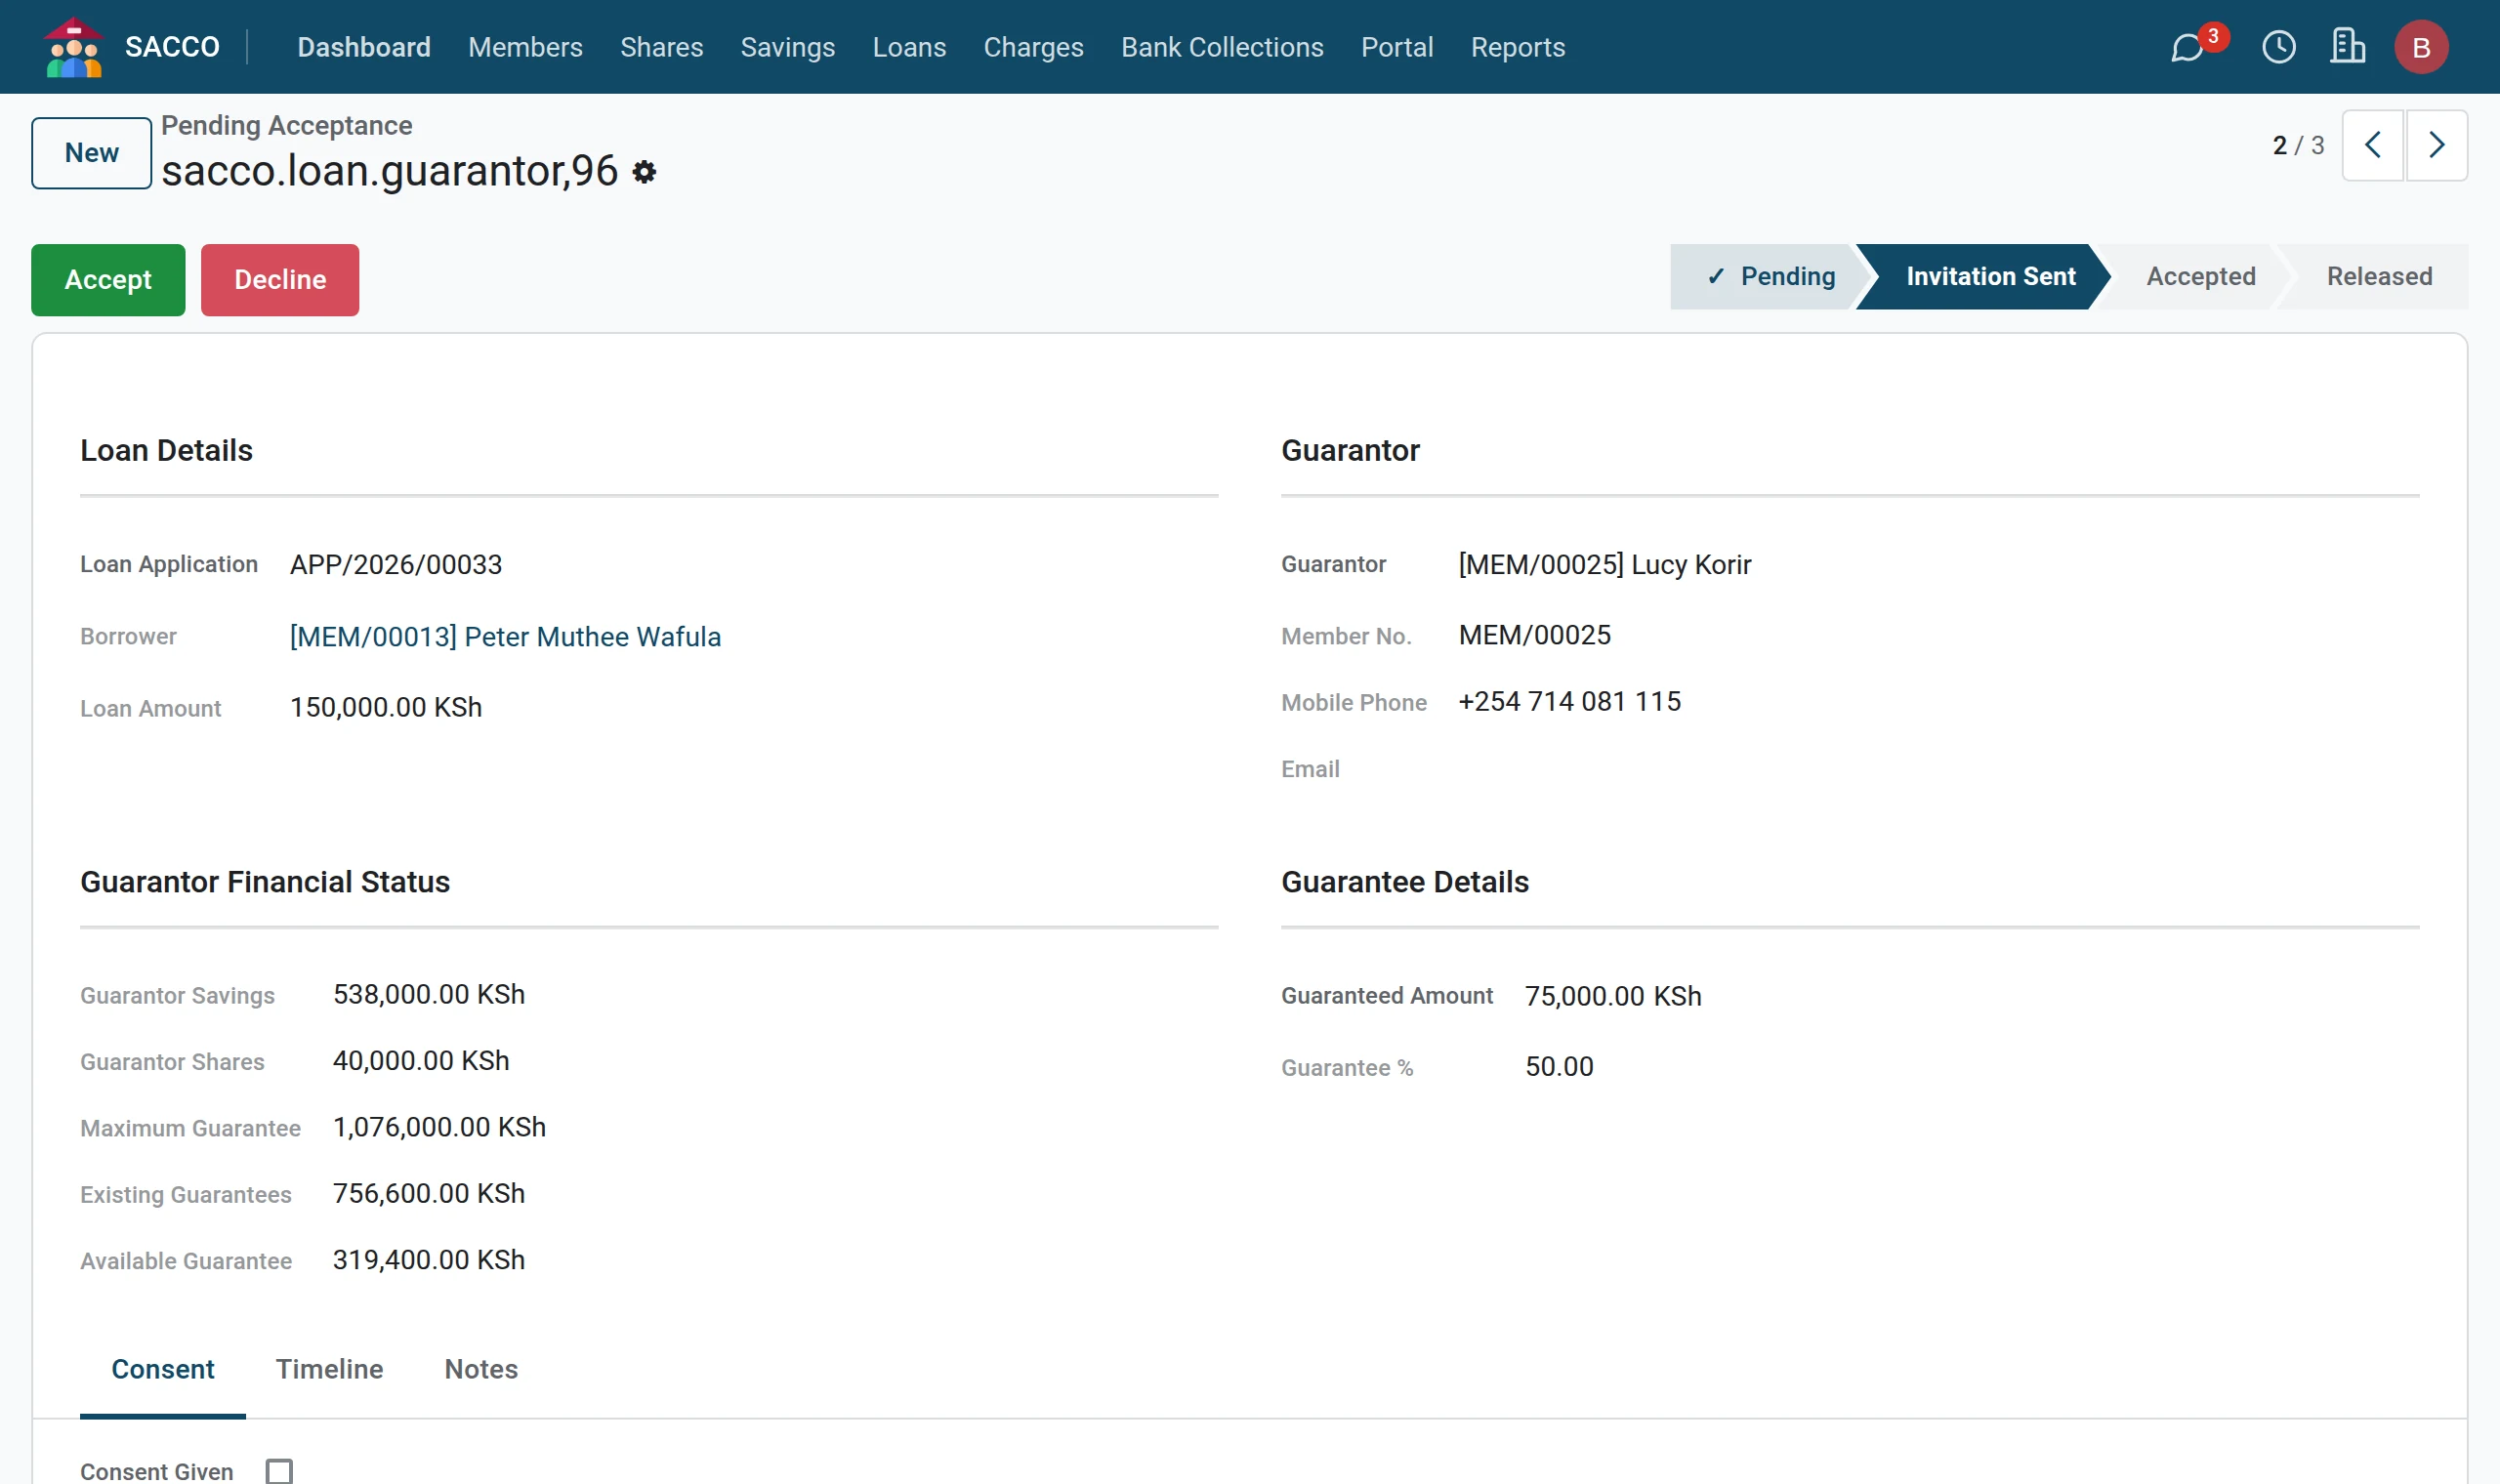Open the Charges menu

(1033, 47)
